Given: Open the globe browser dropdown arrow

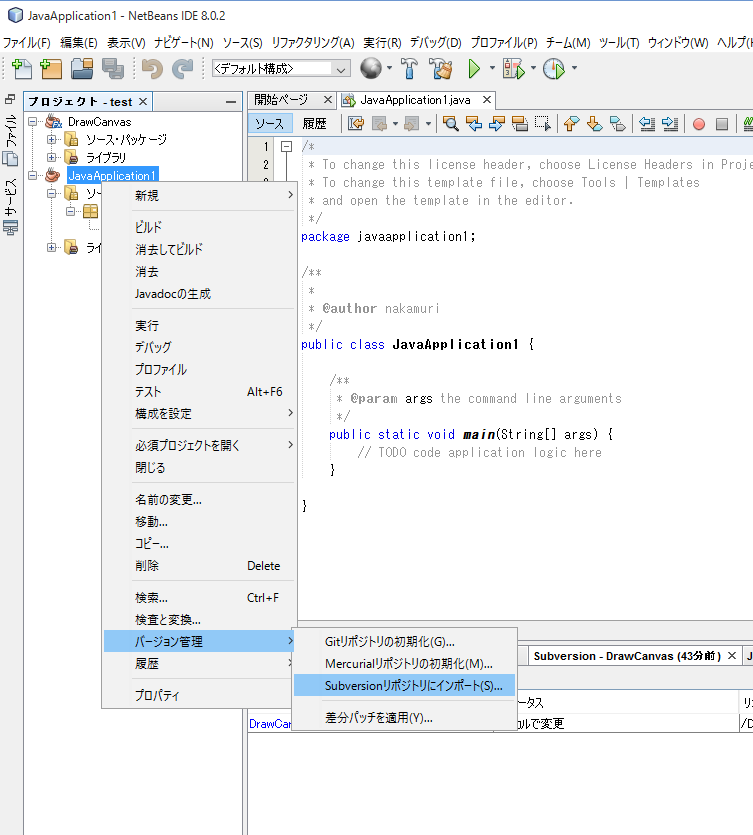Looking at the screenshot, I should click(x=389, y=68).
